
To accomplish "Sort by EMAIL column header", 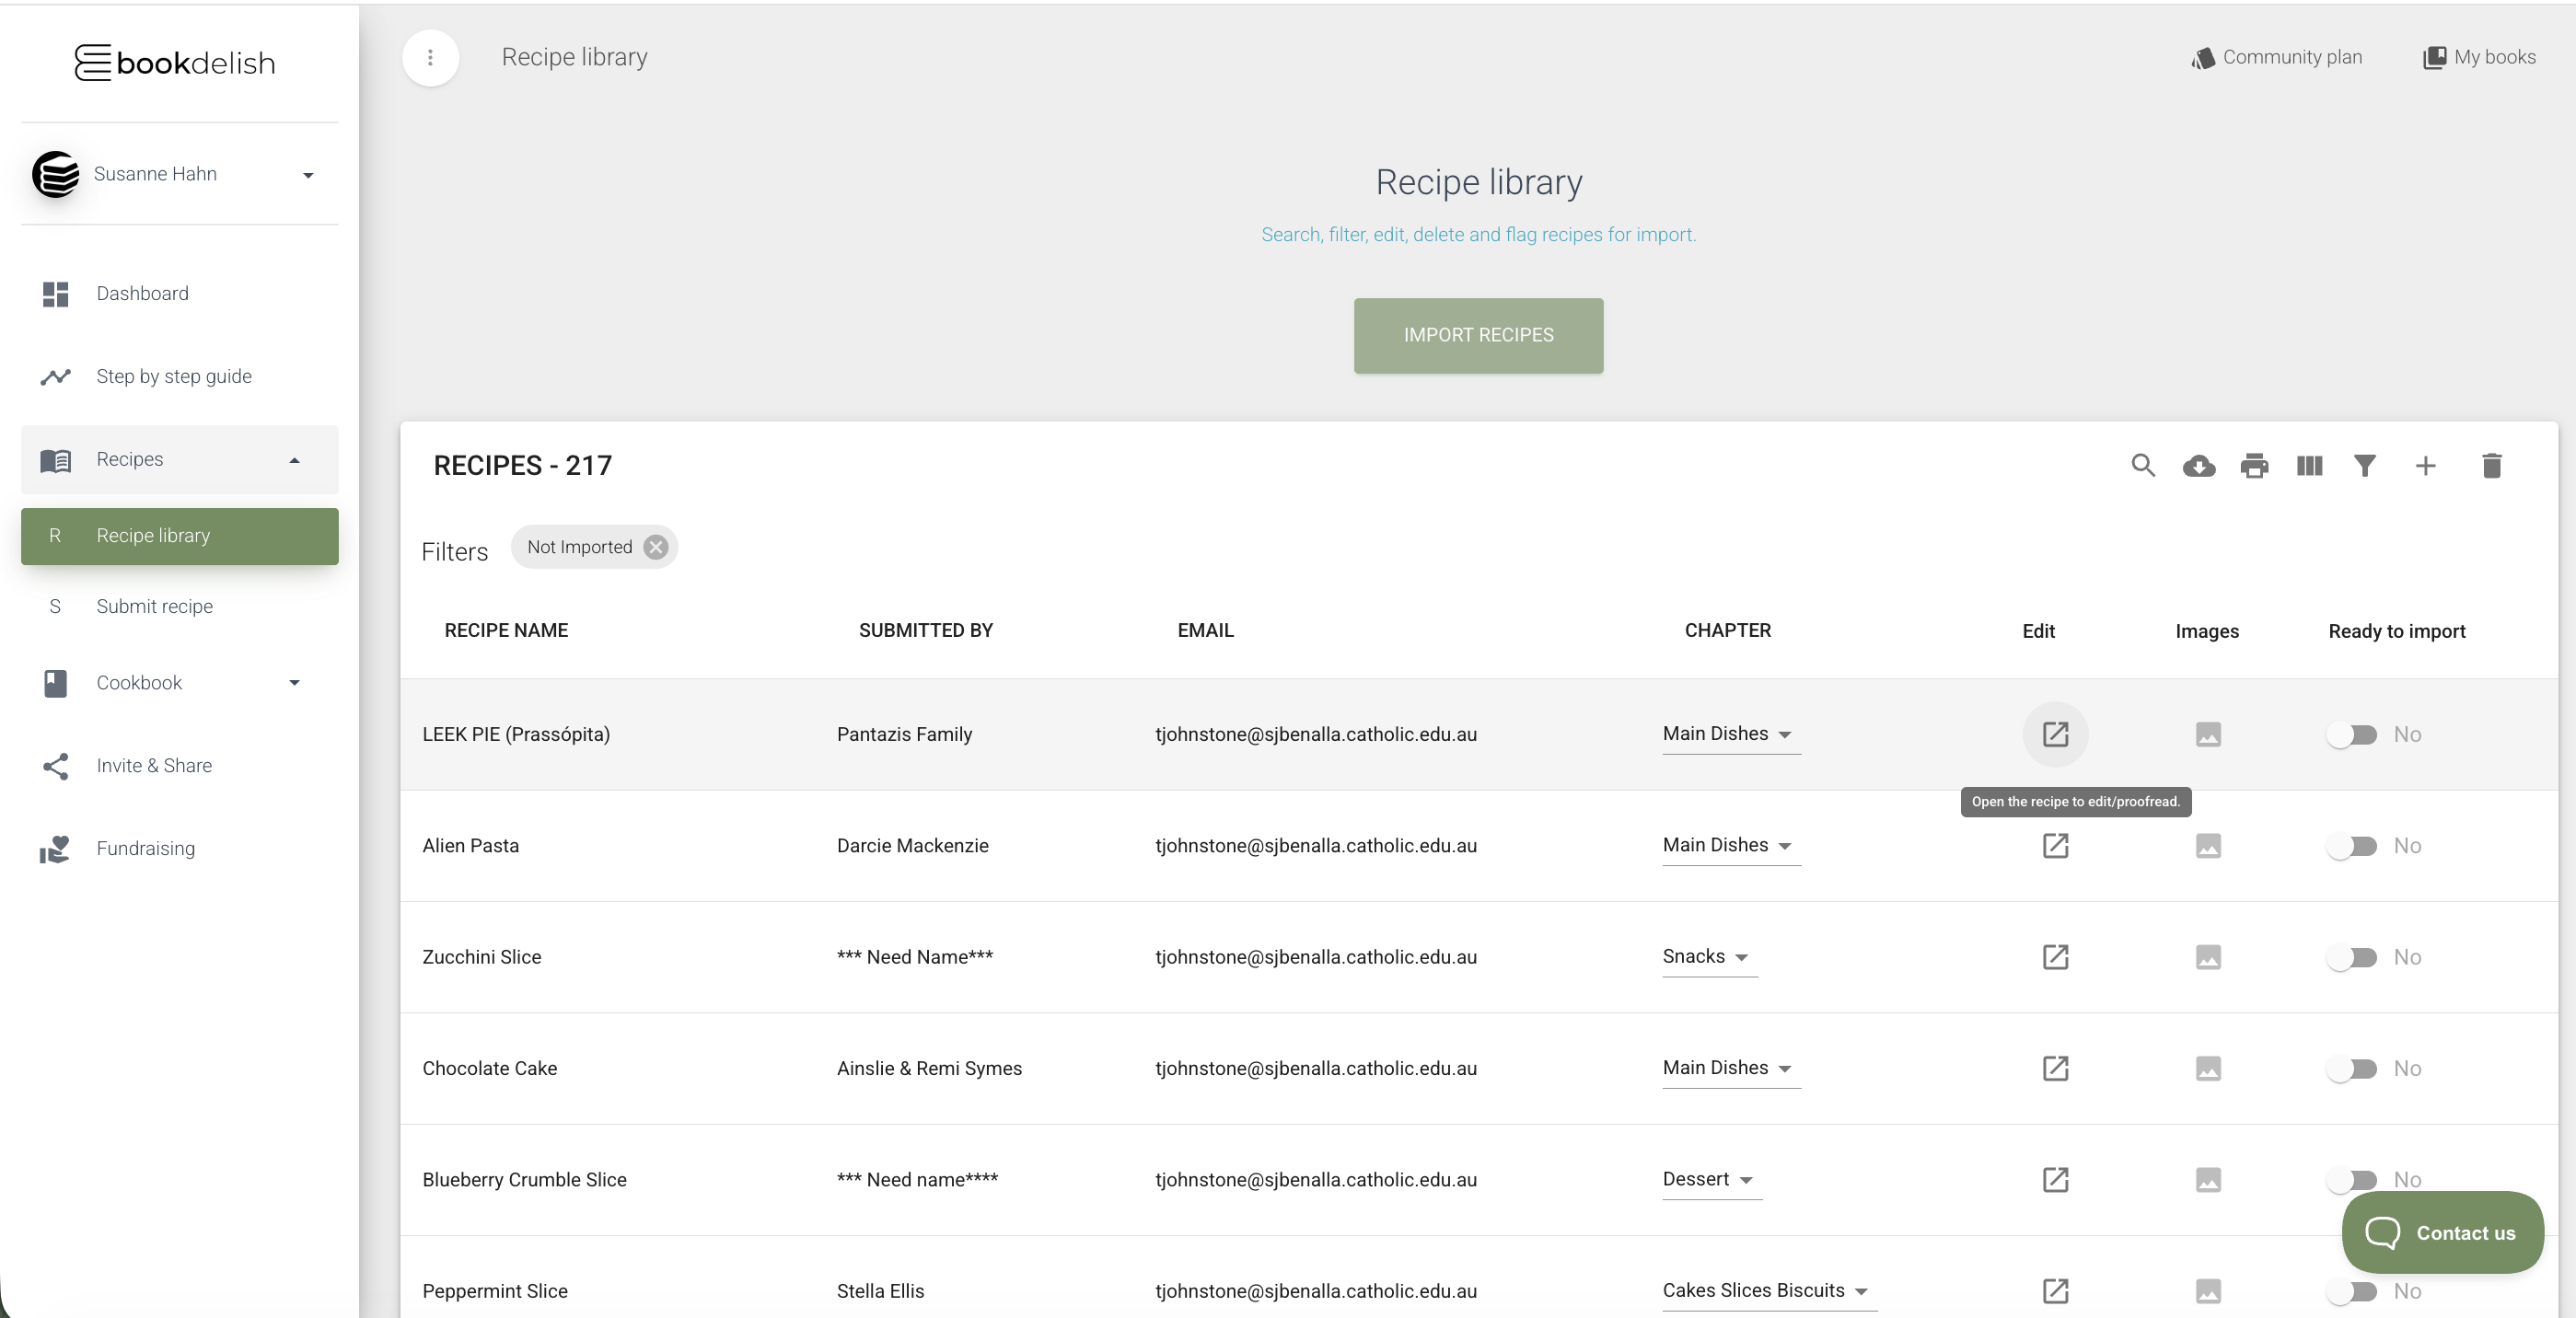I will (1205, 631).
